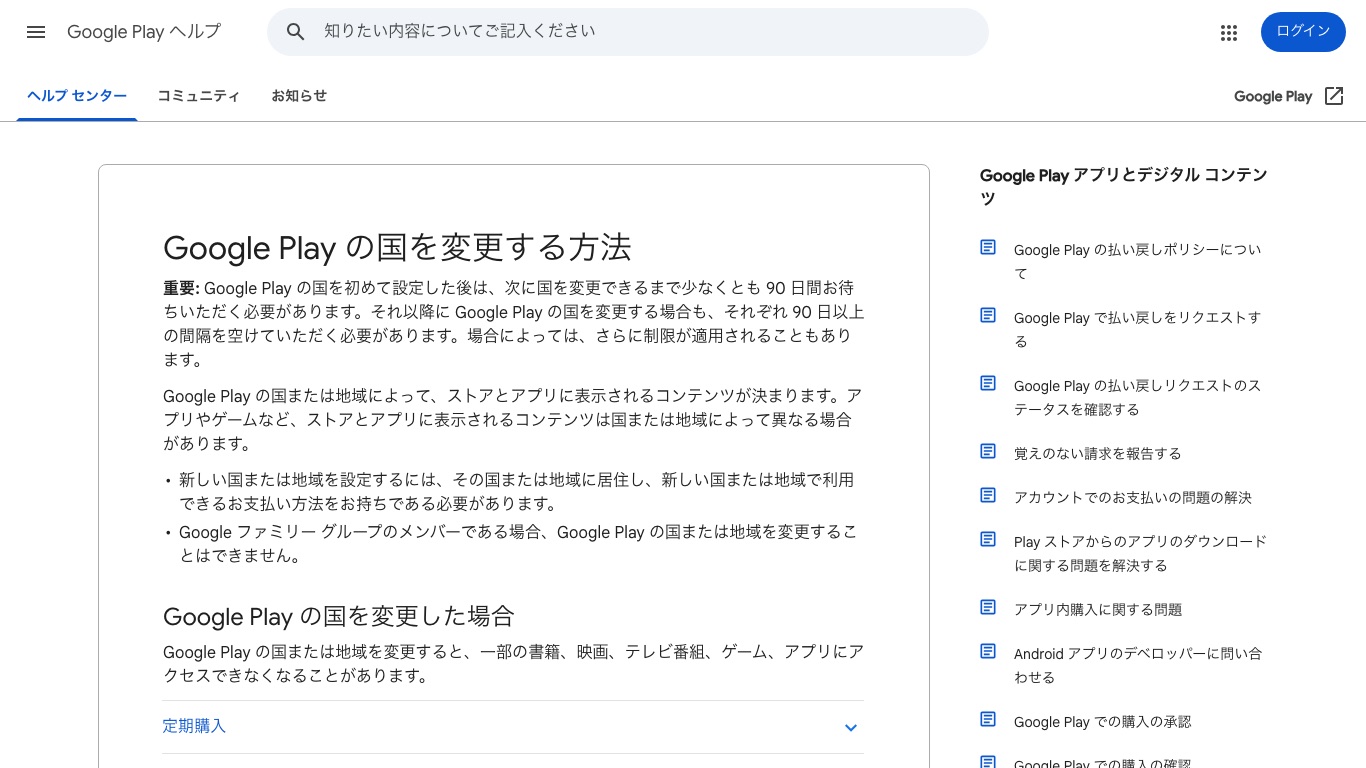Switch to the コミュニティ tab
The height and width of the screenshot is (768, 1366).
click(198, 96)
